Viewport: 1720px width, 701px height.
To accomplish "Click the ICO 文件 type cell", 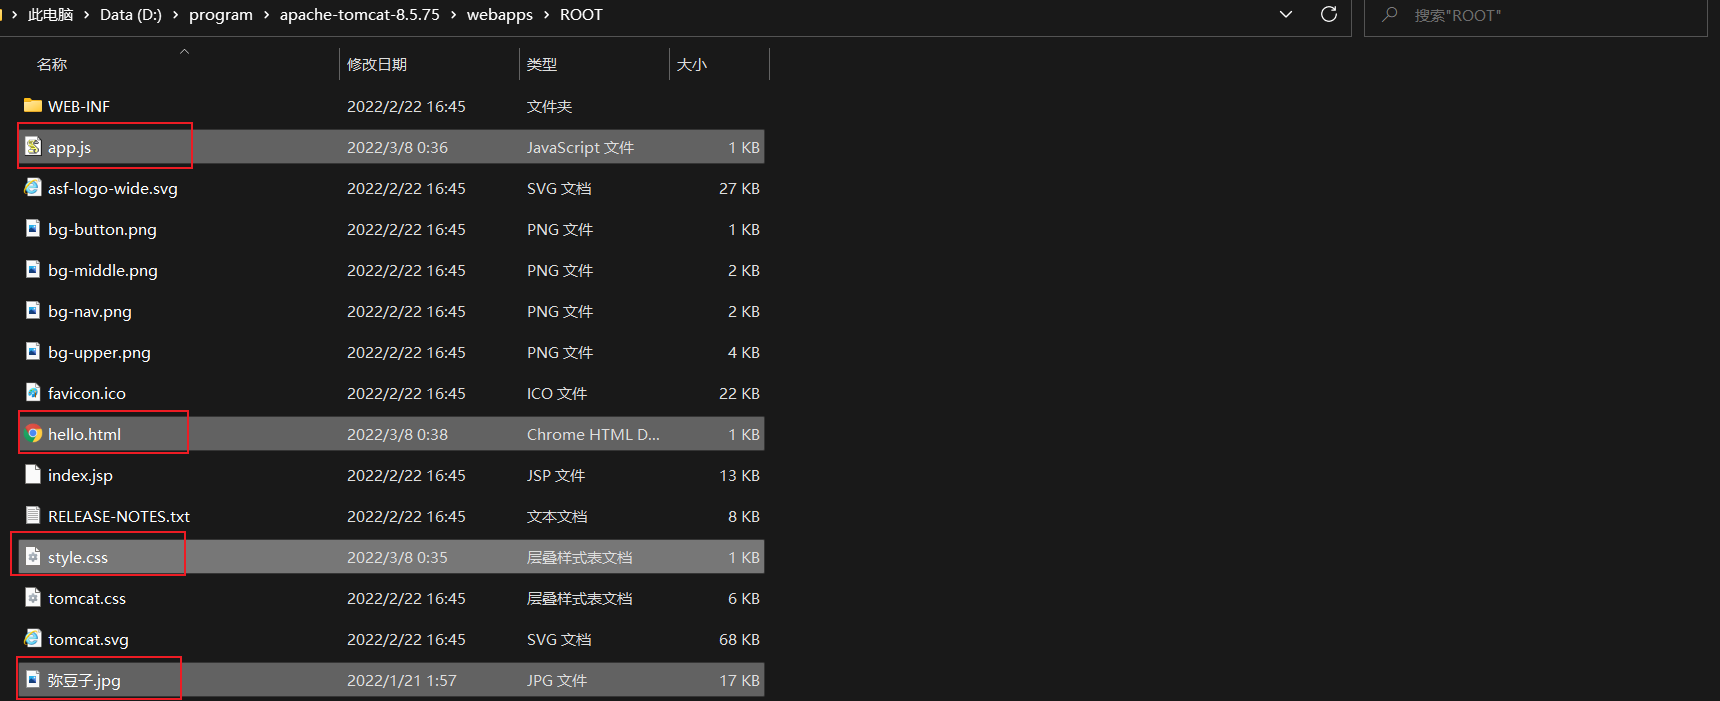I will click(x=557, y=393).
